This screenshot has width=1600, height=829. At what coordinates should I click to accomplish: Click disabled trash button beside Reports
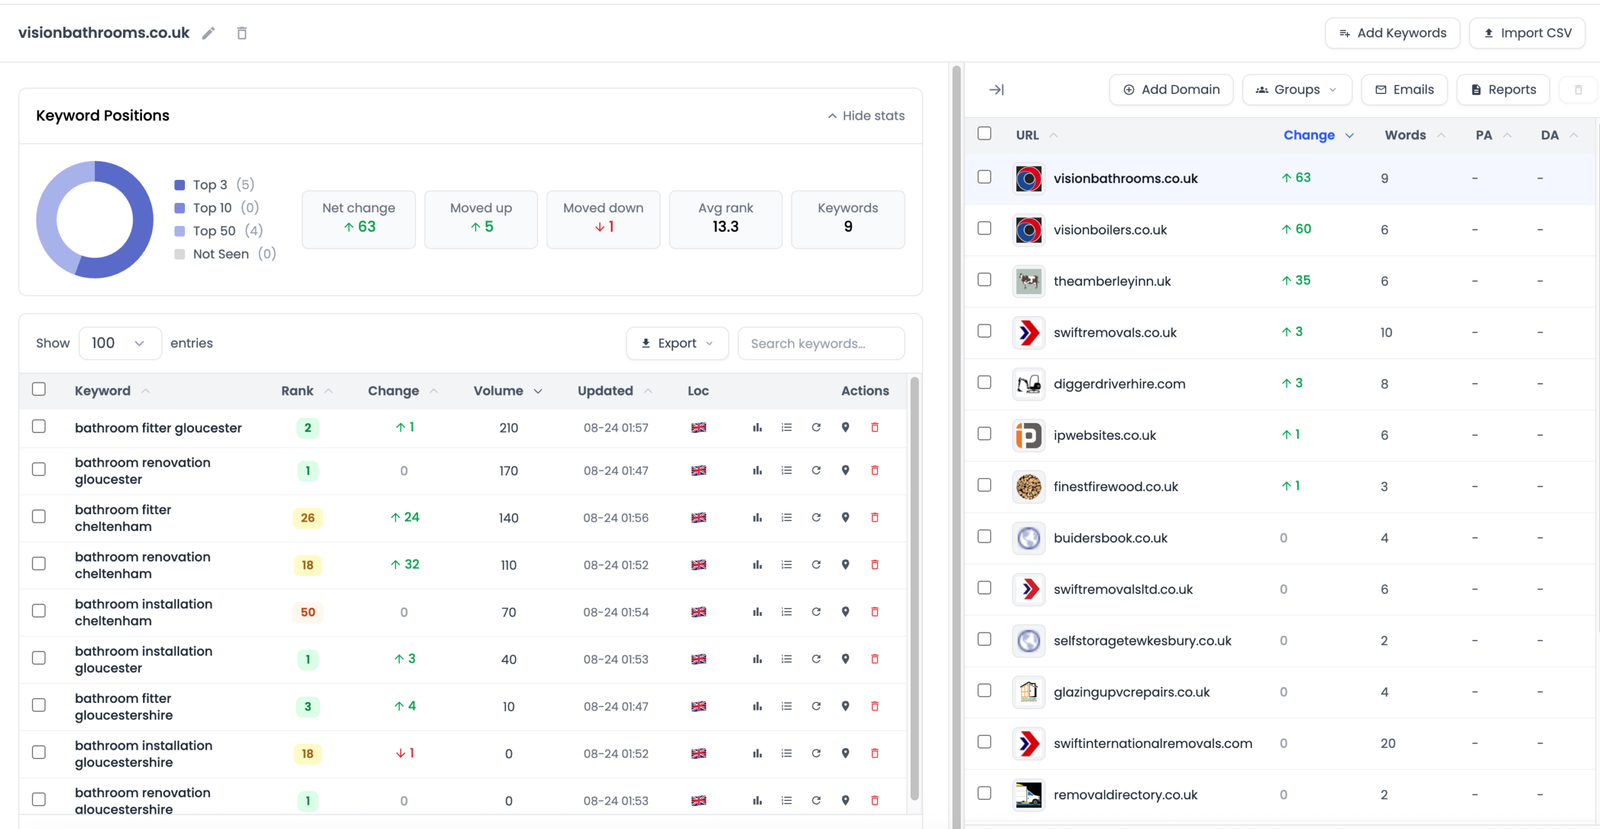(1578, 90)
